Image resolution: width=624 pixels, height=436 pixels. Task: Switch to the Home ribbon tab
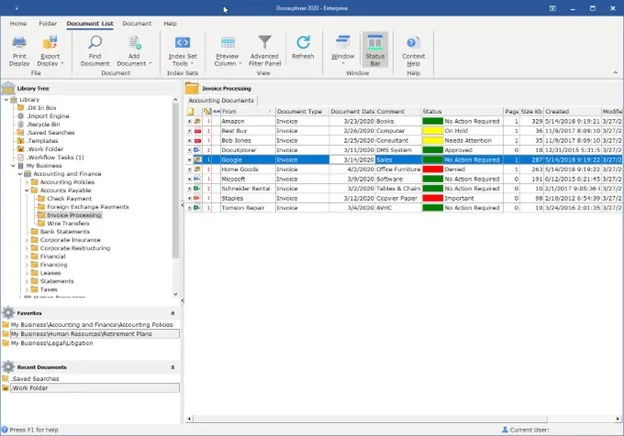click(x=18, y=23)
